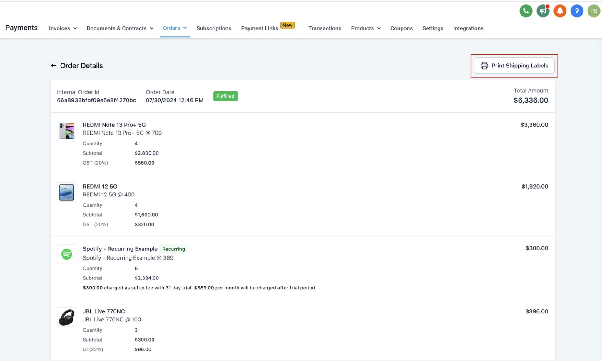
Task: Click the Spotify trial charge description text
Action: coord(199,288)
